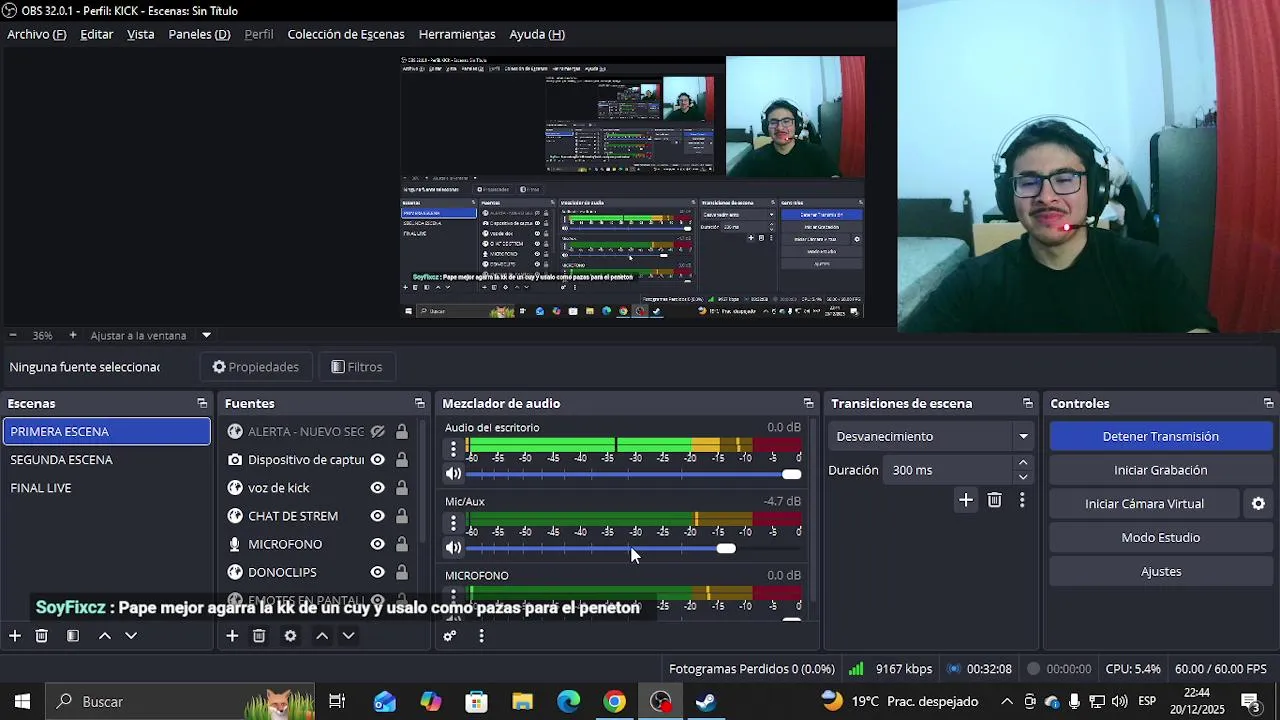The image size is (1280, 720).
Task: Zoom in the preview with plus icon
Action: pyautogui.click(x=72, y=335)
